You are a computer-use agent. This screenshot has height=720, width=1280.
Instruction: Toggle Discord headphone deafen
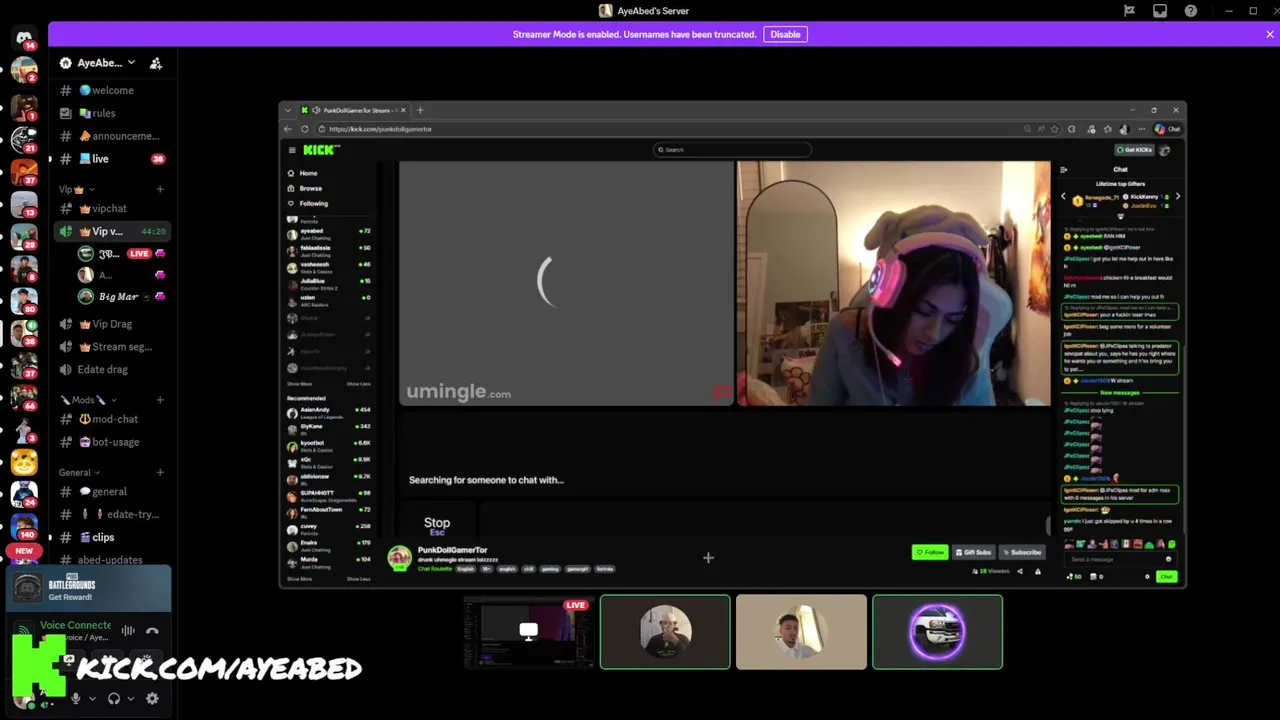pyautogui.click(x=114, y=699)
